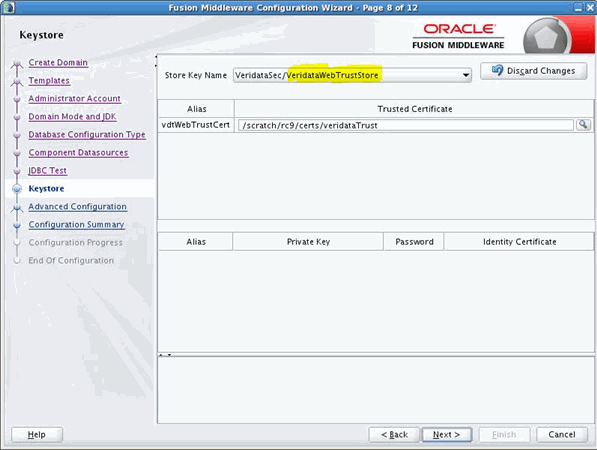597x450 pixels.
Task: Minimize the Configuration Wizard window
Action: pyautogui.click(x=578, y=7)
